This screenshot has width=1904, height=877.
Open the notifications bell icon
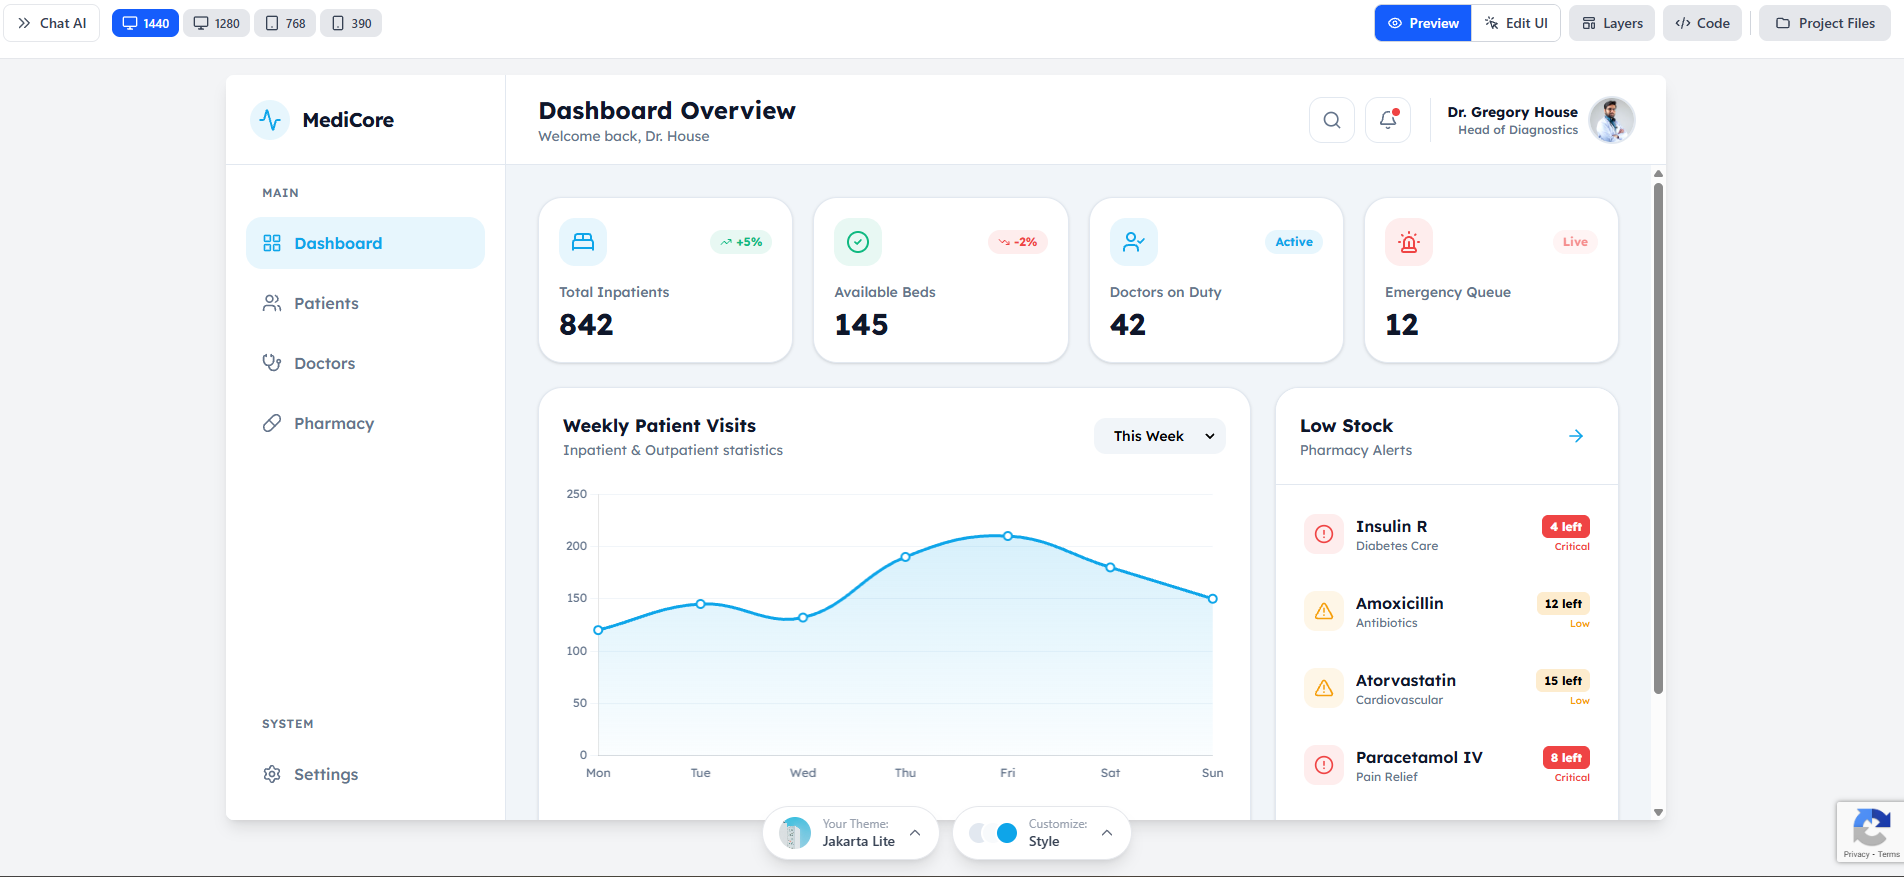click(1388, 120)
